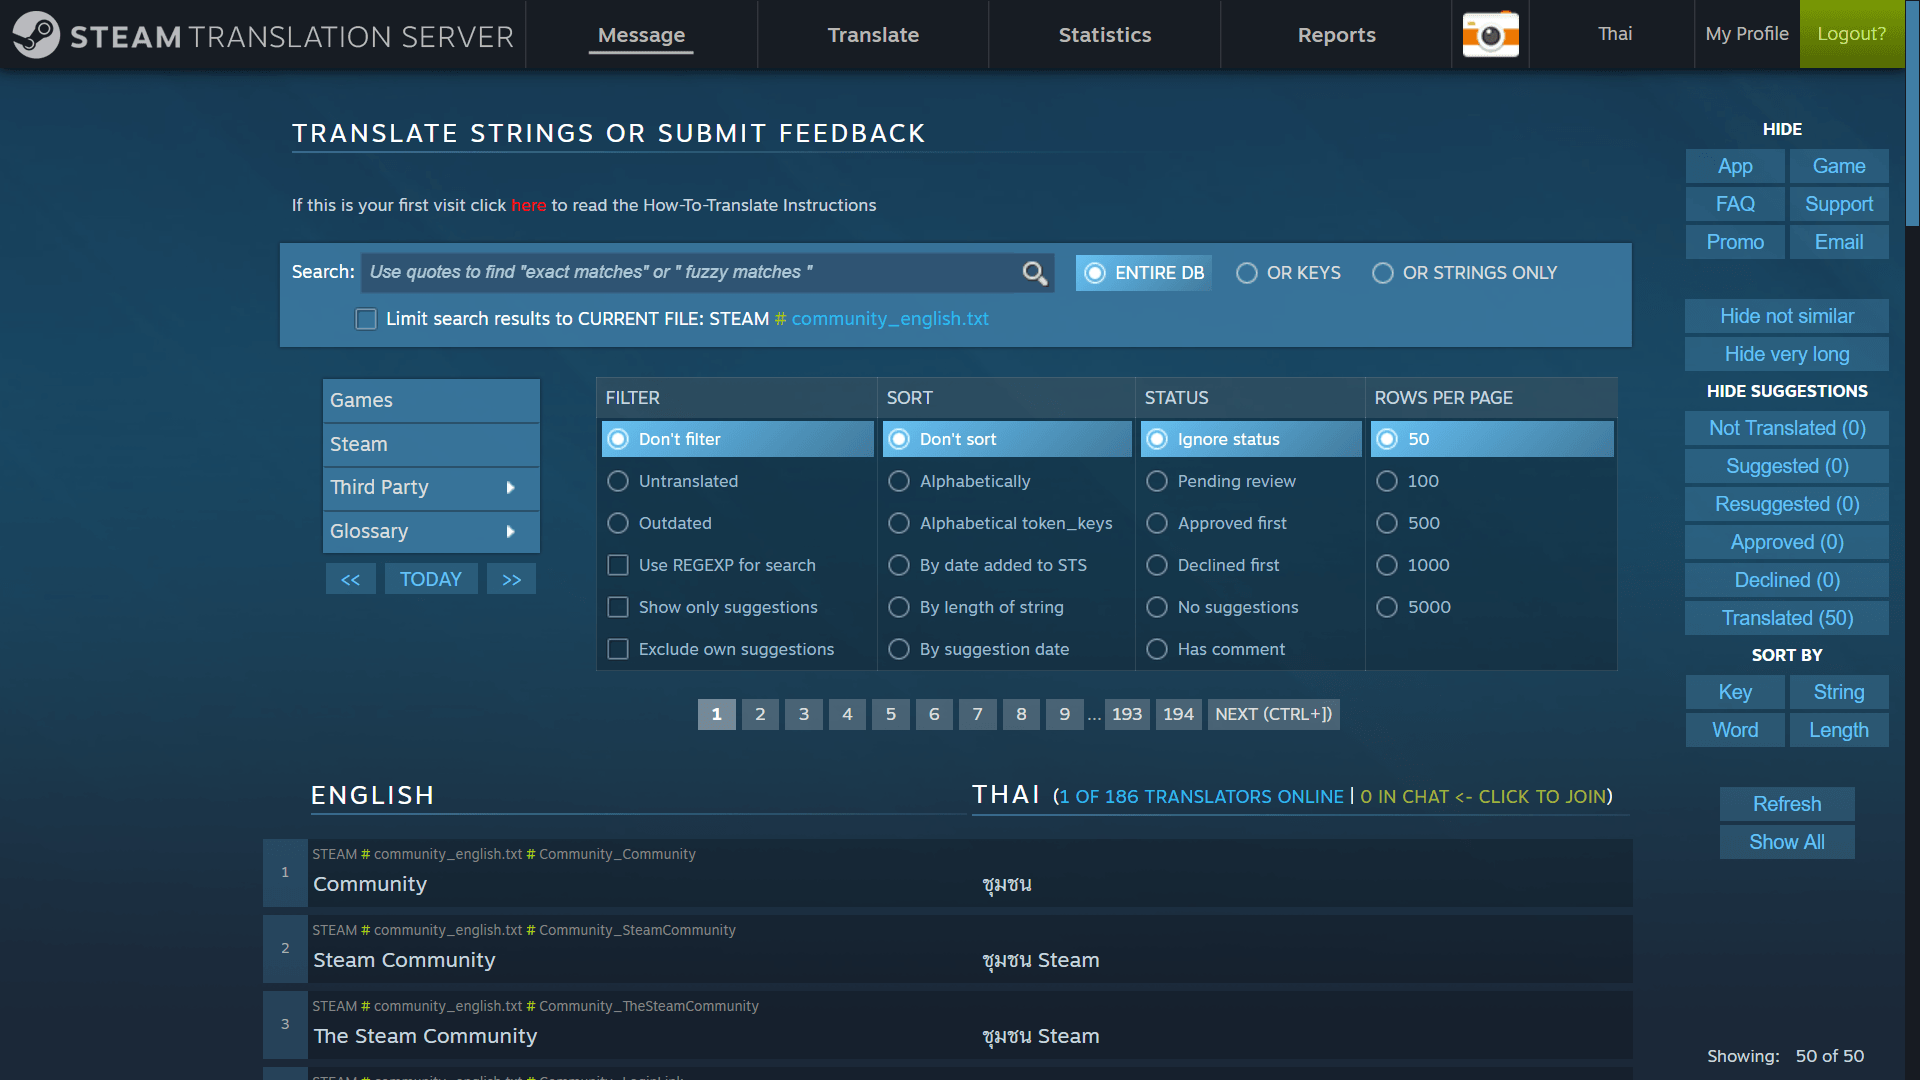Click the Steam logo icon

[35, 35]
